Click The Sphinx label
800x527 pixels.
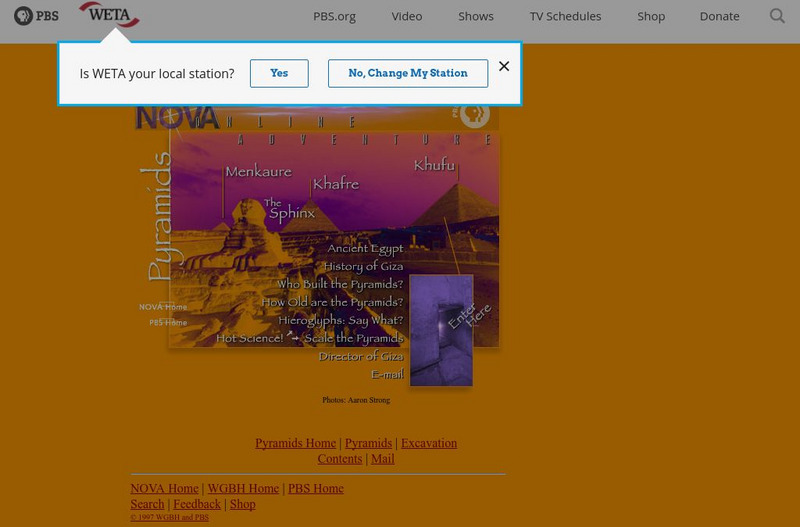[289, 209]
